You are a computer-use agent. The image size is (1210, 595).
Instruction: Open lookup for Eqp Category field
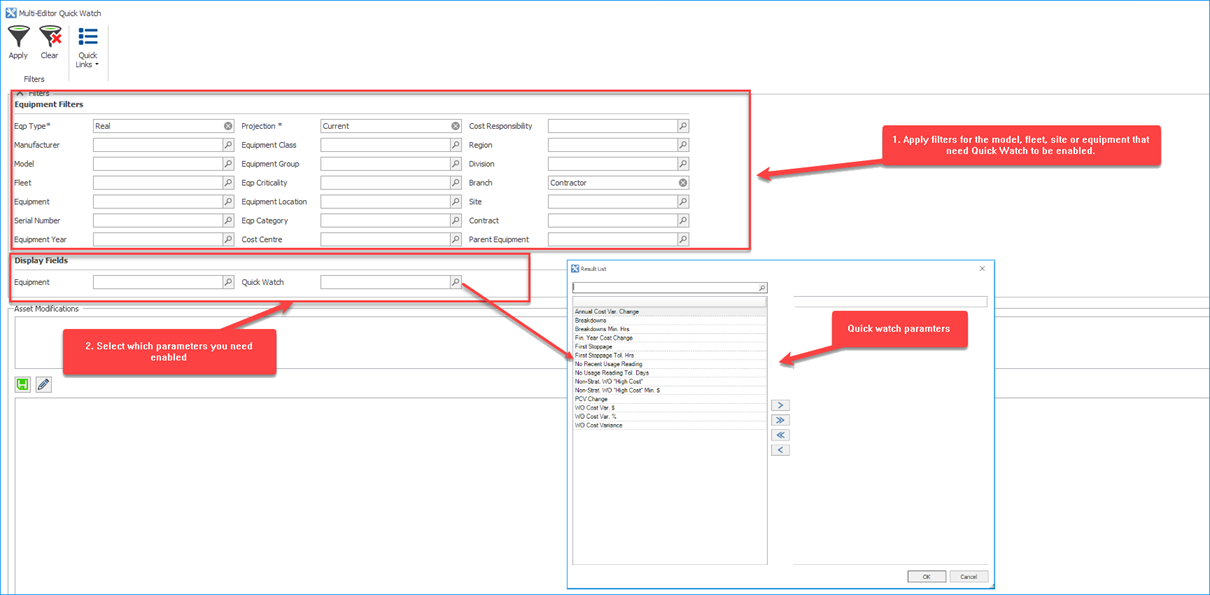[x=455, y=221]
